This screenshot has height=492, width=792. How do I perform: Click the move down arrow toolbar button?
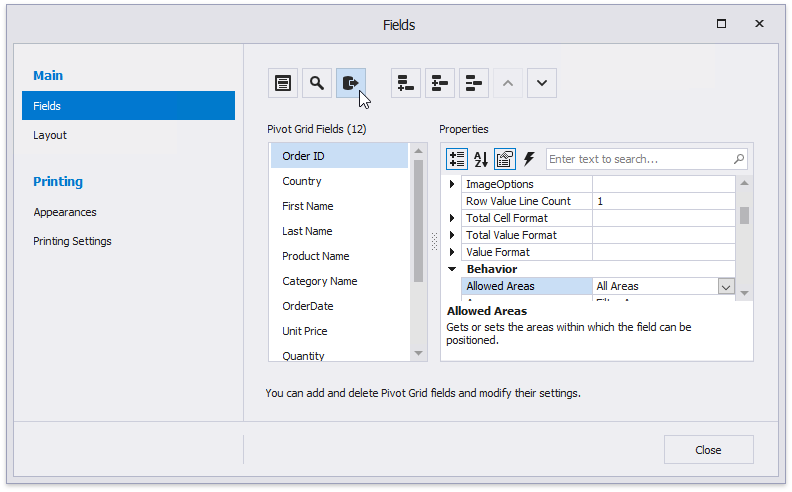point(541,83)
